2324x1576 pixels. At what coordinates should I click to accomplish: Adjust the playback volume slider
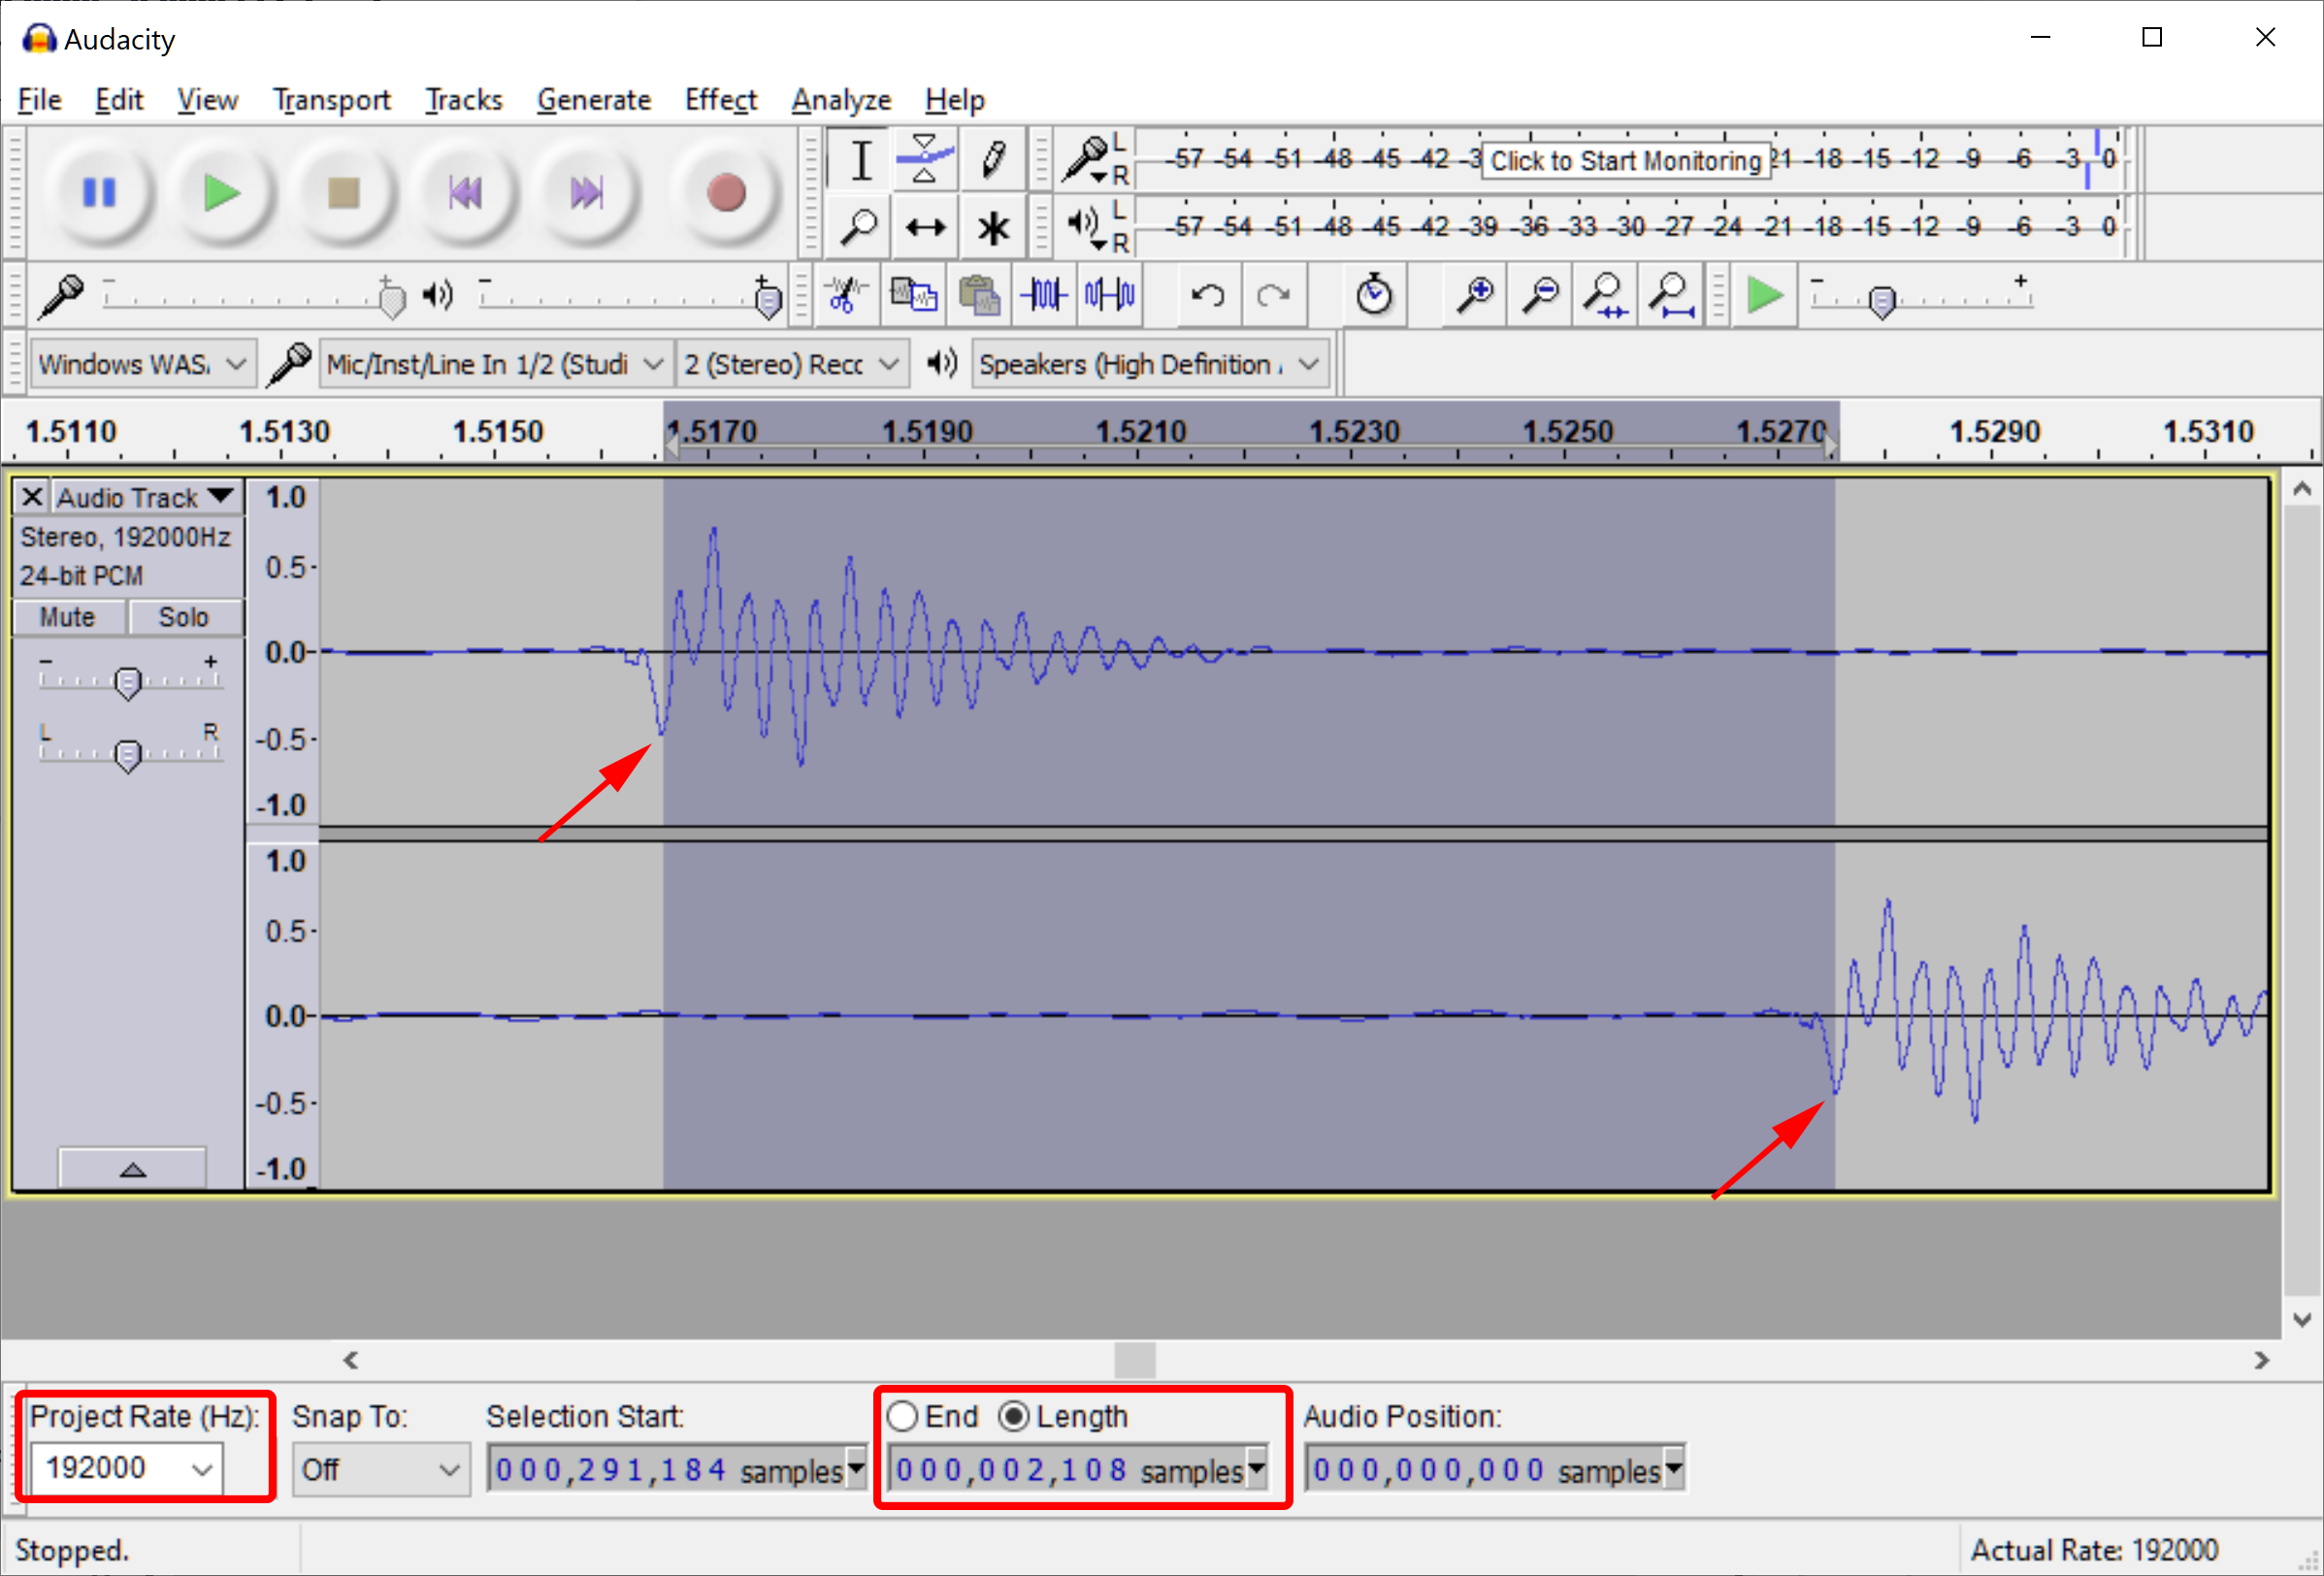click(768, 297)
